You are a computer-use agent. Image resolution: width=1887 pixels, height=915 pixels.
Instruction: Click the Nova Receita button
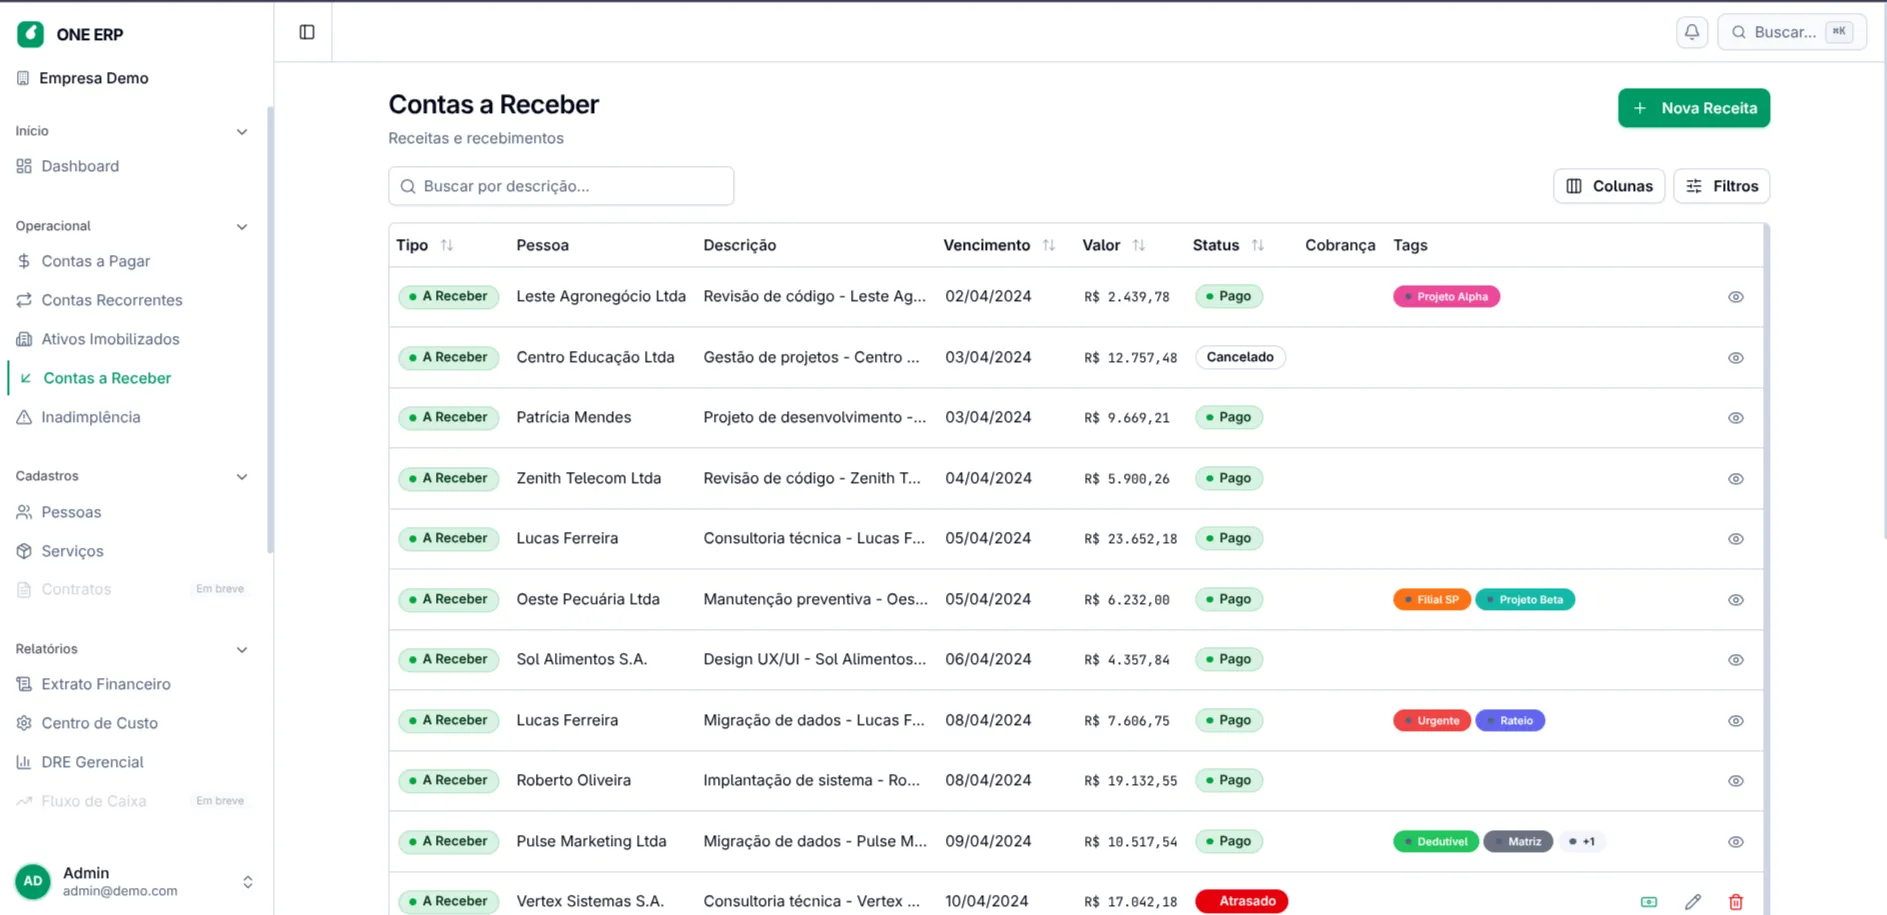[1693, 108]
